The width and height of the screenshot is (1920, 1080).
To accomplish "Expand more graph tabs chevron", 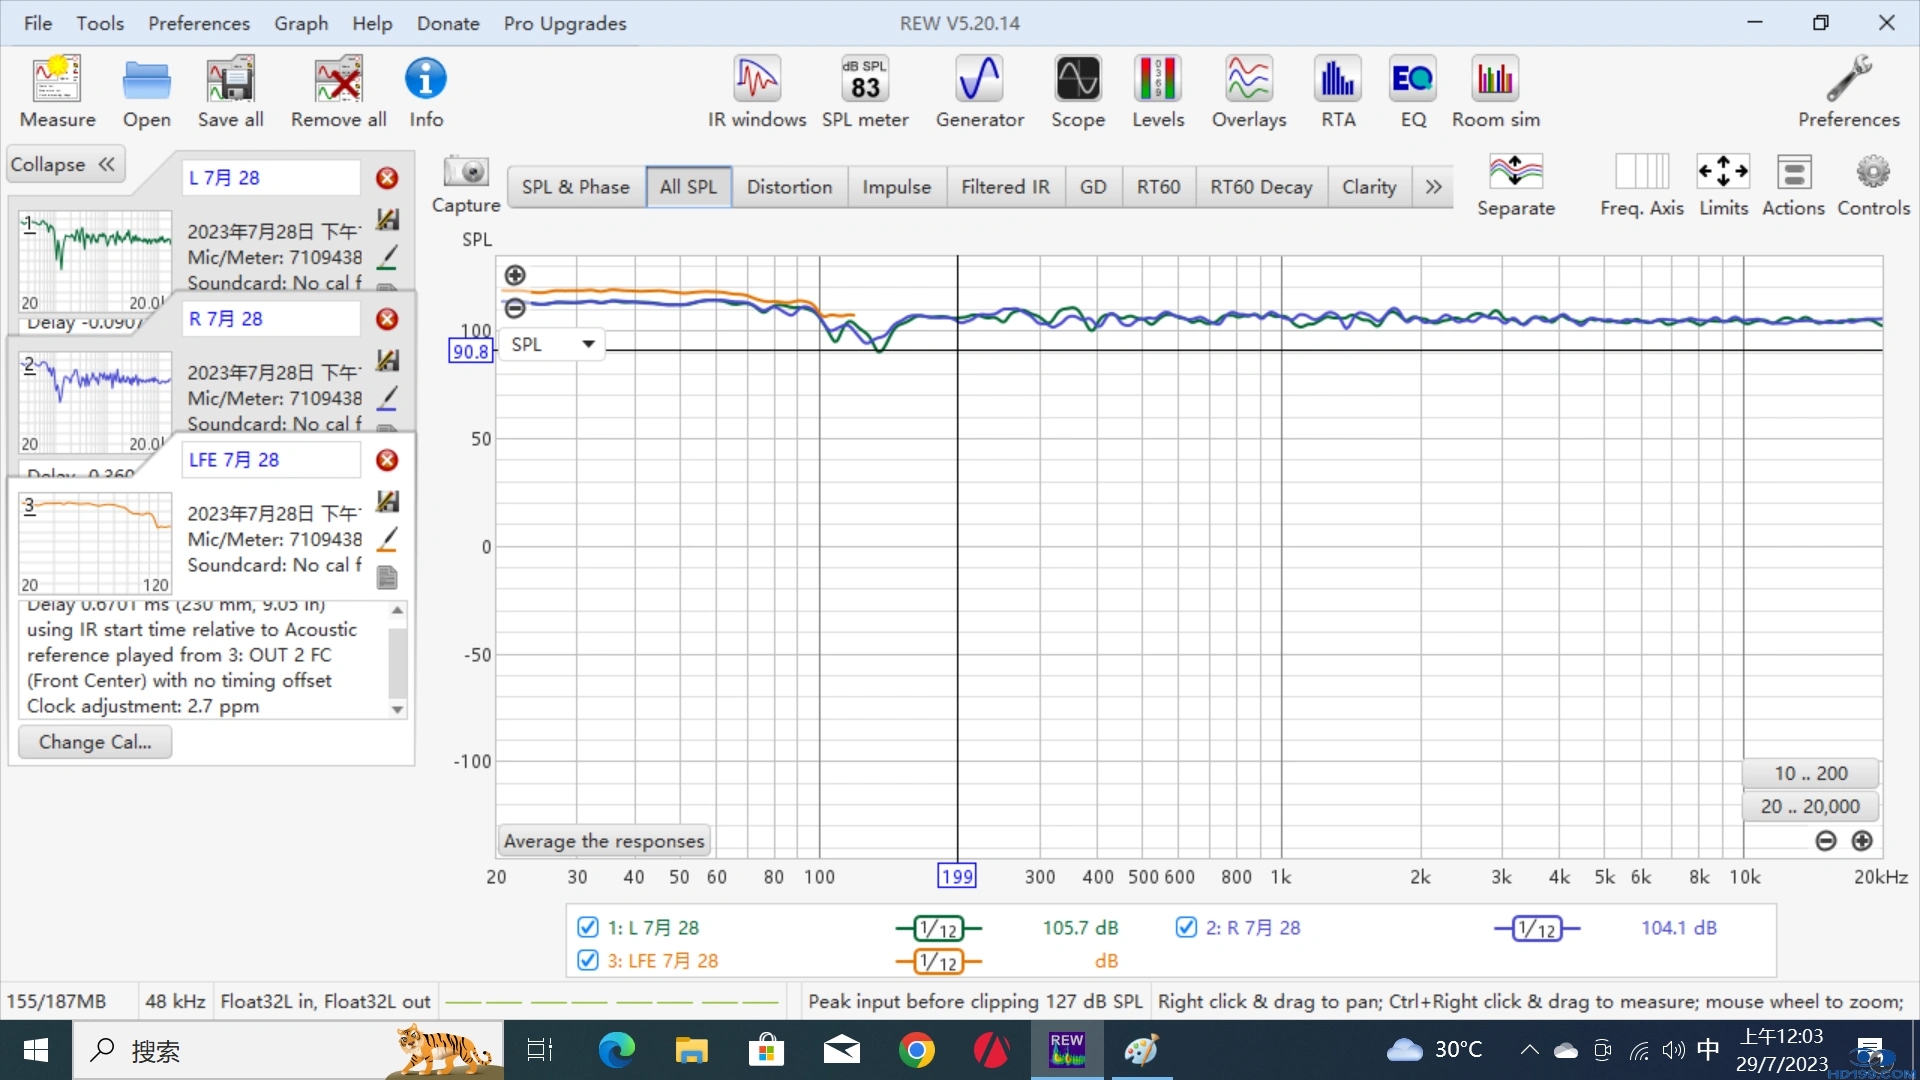I will pyautogui.click(x=1433, y=187).
